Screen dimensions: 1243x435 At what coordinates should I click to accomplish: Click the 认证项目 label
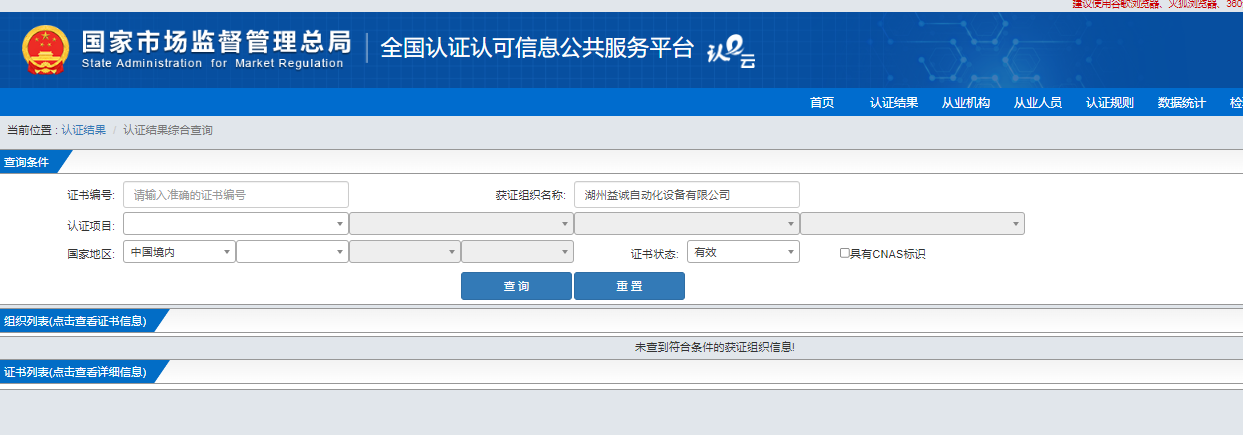coord(91,225)
